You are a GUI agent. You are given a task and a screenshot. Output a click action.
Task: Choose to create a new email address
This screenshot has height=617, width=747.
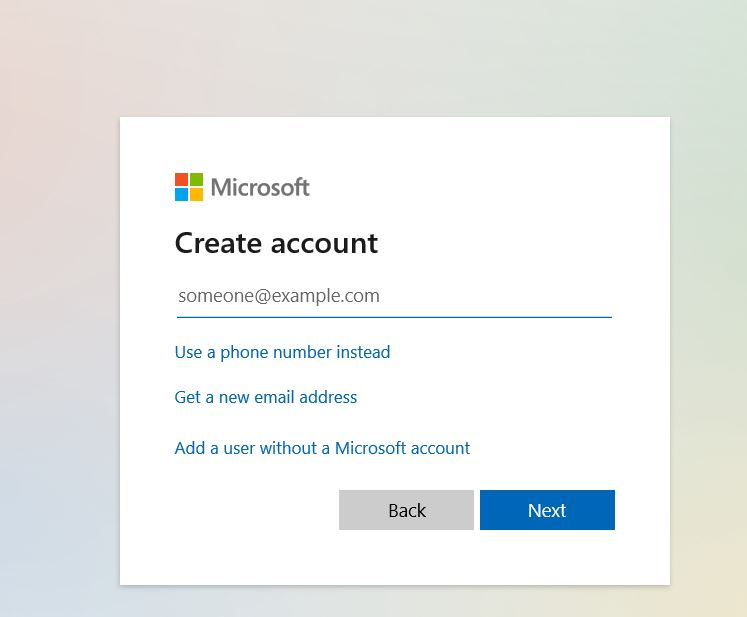click(266, 397)
